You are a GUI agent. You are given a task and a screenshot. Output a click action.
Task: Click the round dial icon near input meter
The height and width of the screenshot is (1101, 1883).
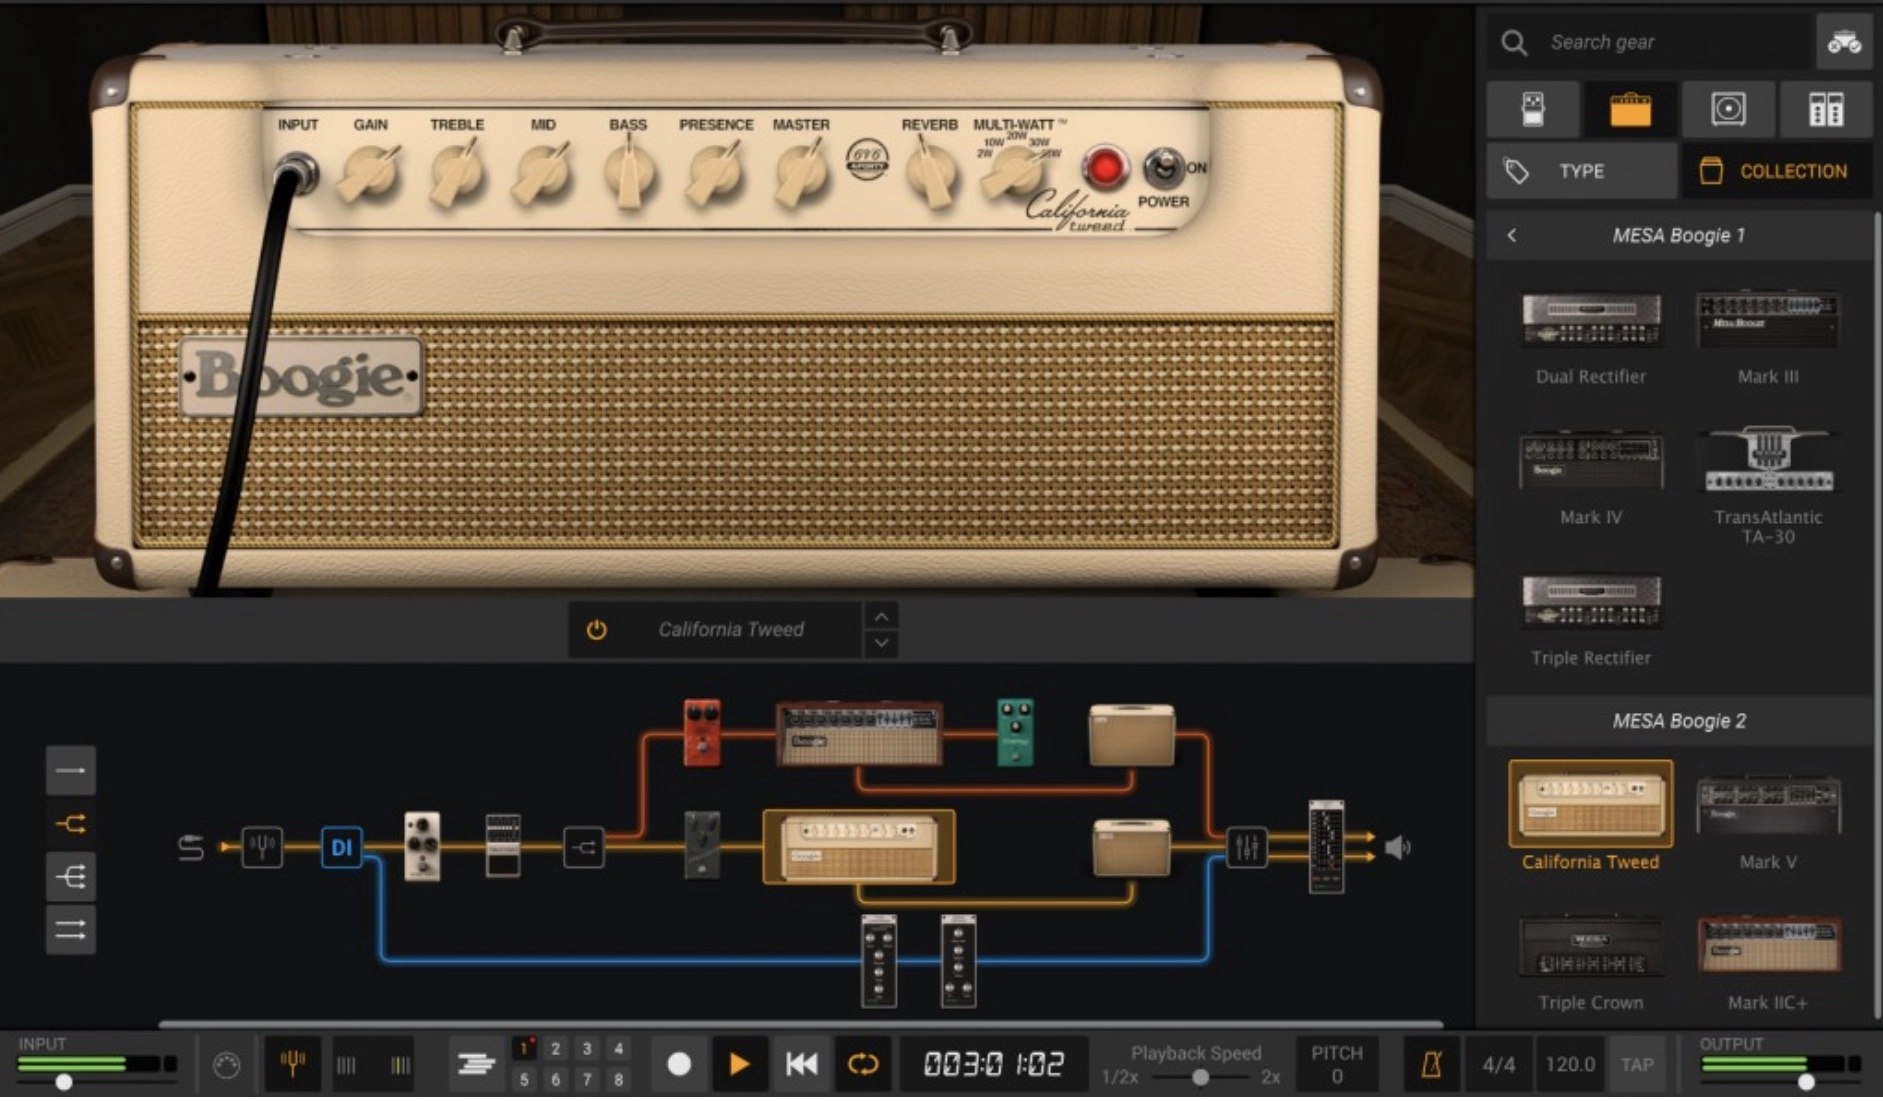pos(227,1066)
